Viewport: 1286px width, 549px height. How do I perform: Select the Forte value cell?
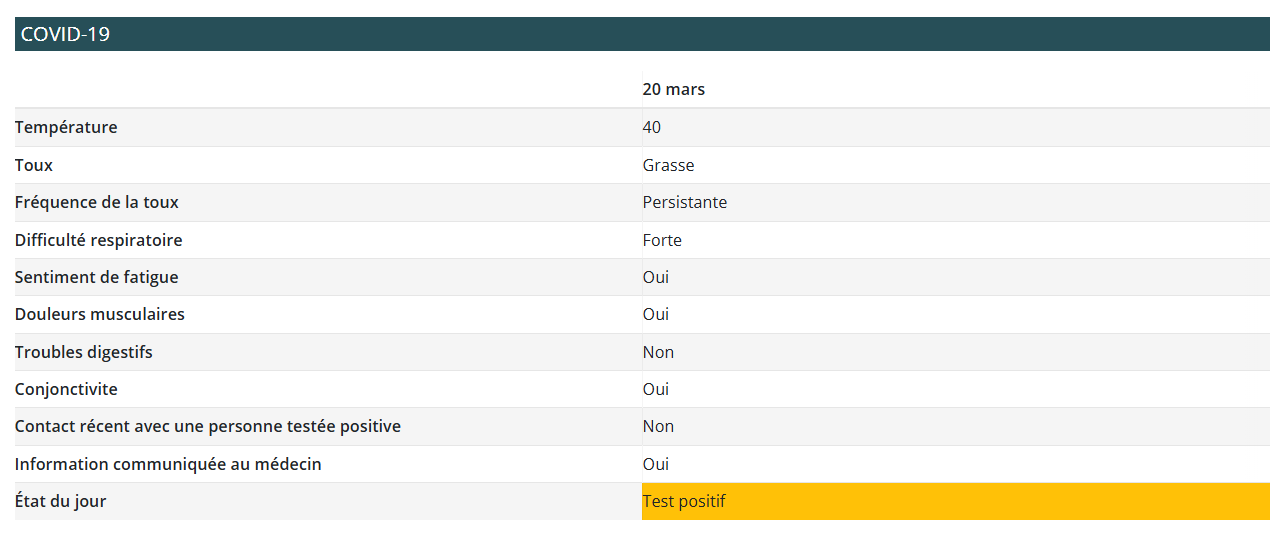[x=662, y=240]
